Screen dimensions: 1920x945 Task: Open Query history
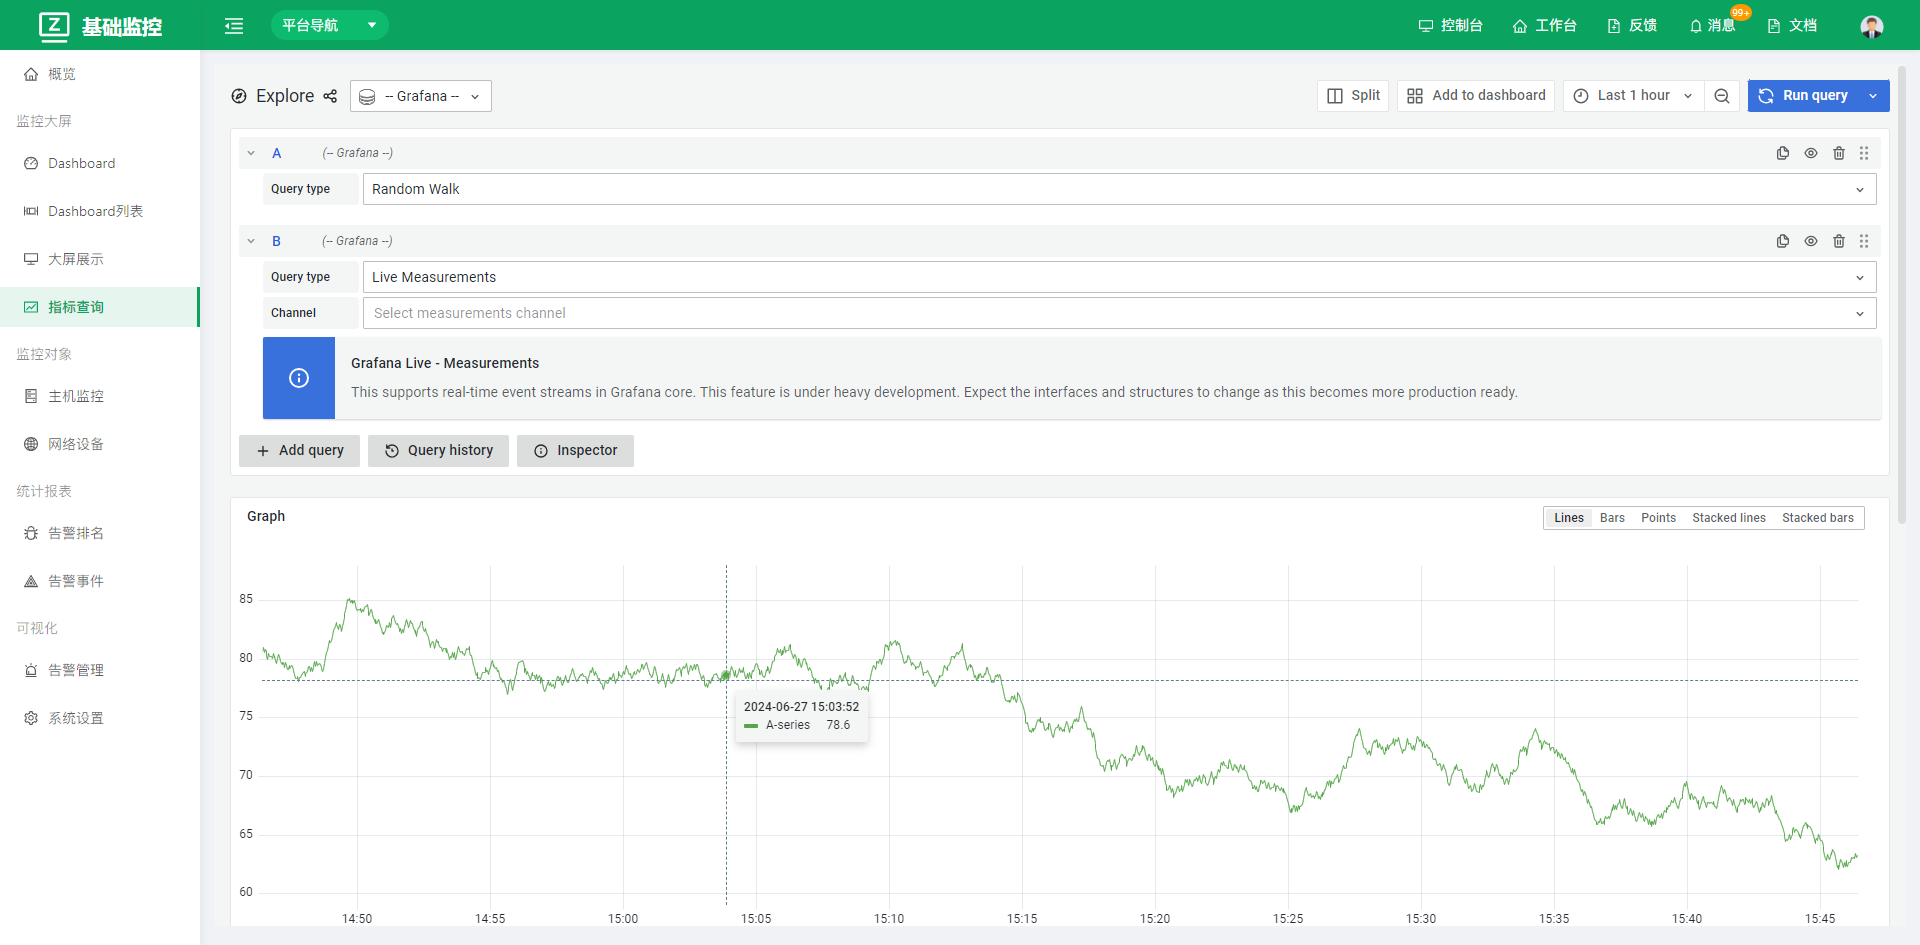coord(438,450)
